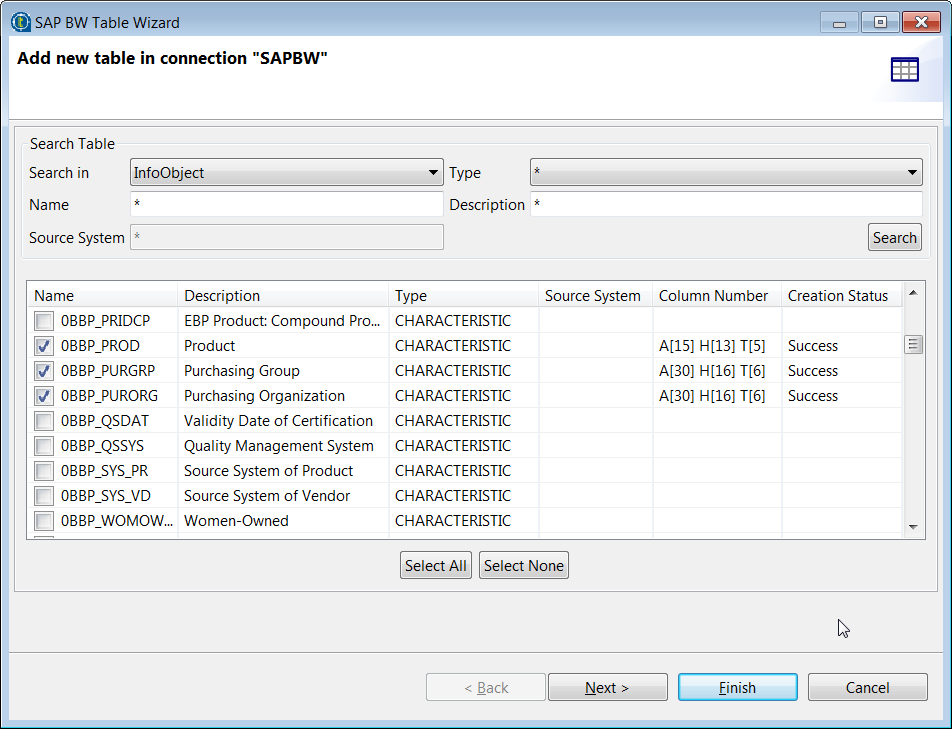This screenshot has height=729, width=952.
Task: Check the 0BBP_PRIDCP checkbox
Action: pos(44,321)
